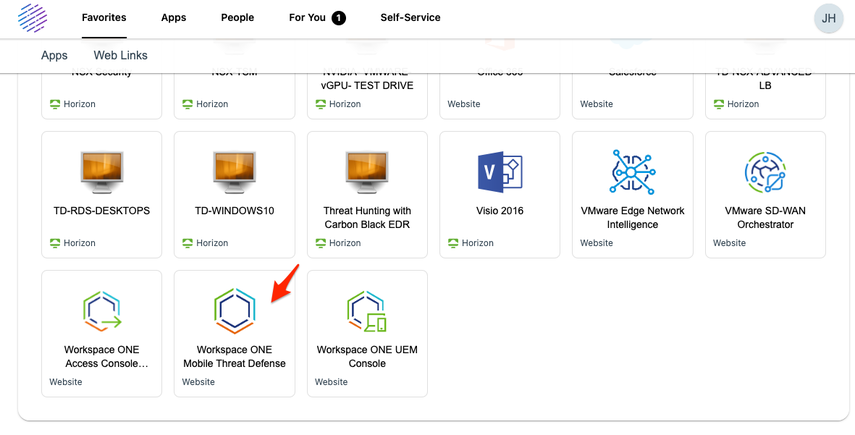
Task: Launch the Visio 2016 app icon
Action: (x=500, y=172)
